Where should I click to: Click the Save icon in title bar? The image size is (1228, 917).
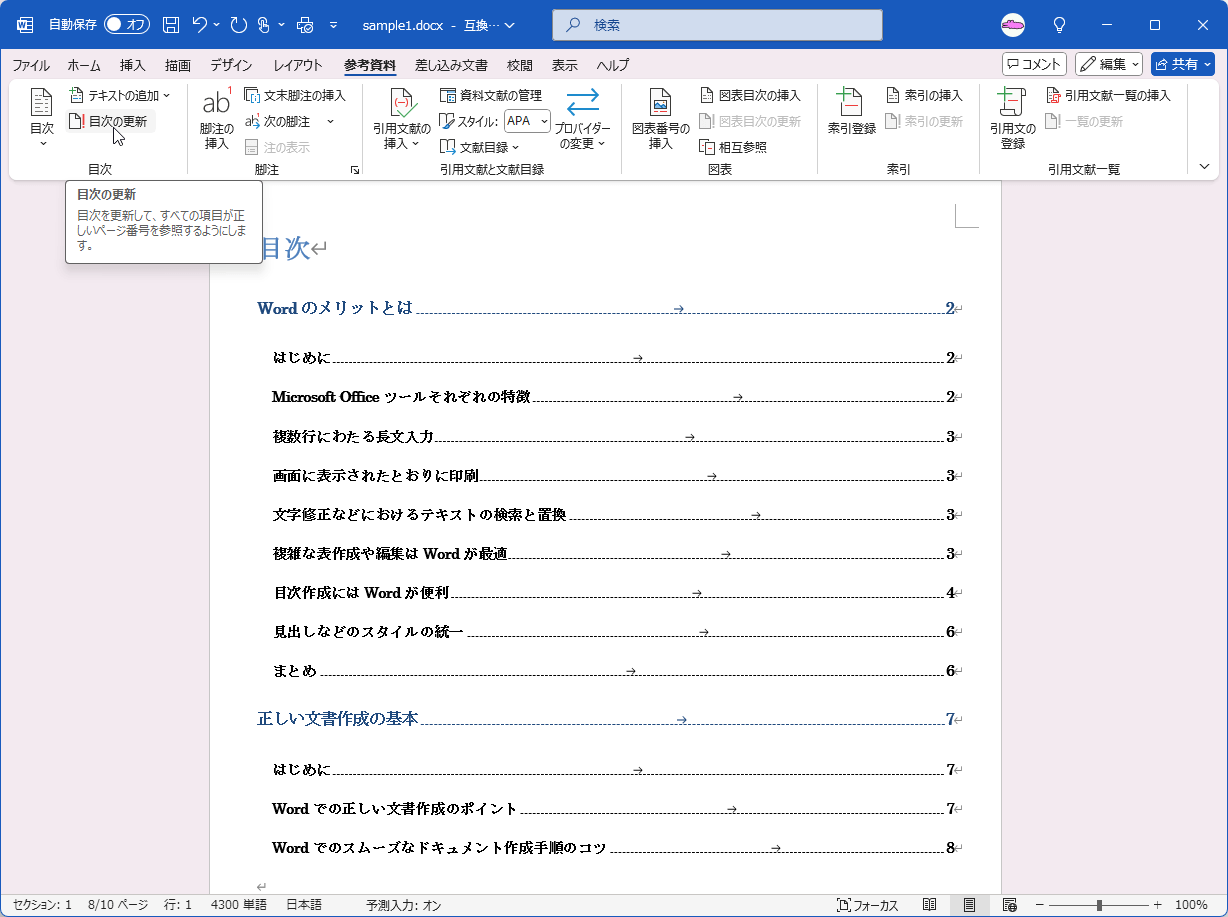(171, 24)
